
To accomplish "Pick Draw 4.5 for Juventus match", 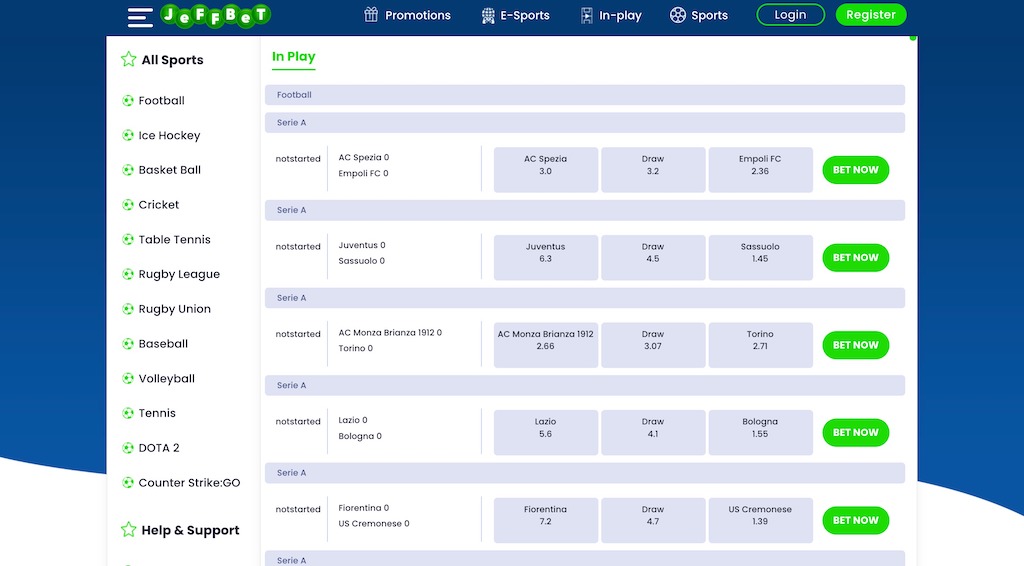I will (x=653, y=257).
